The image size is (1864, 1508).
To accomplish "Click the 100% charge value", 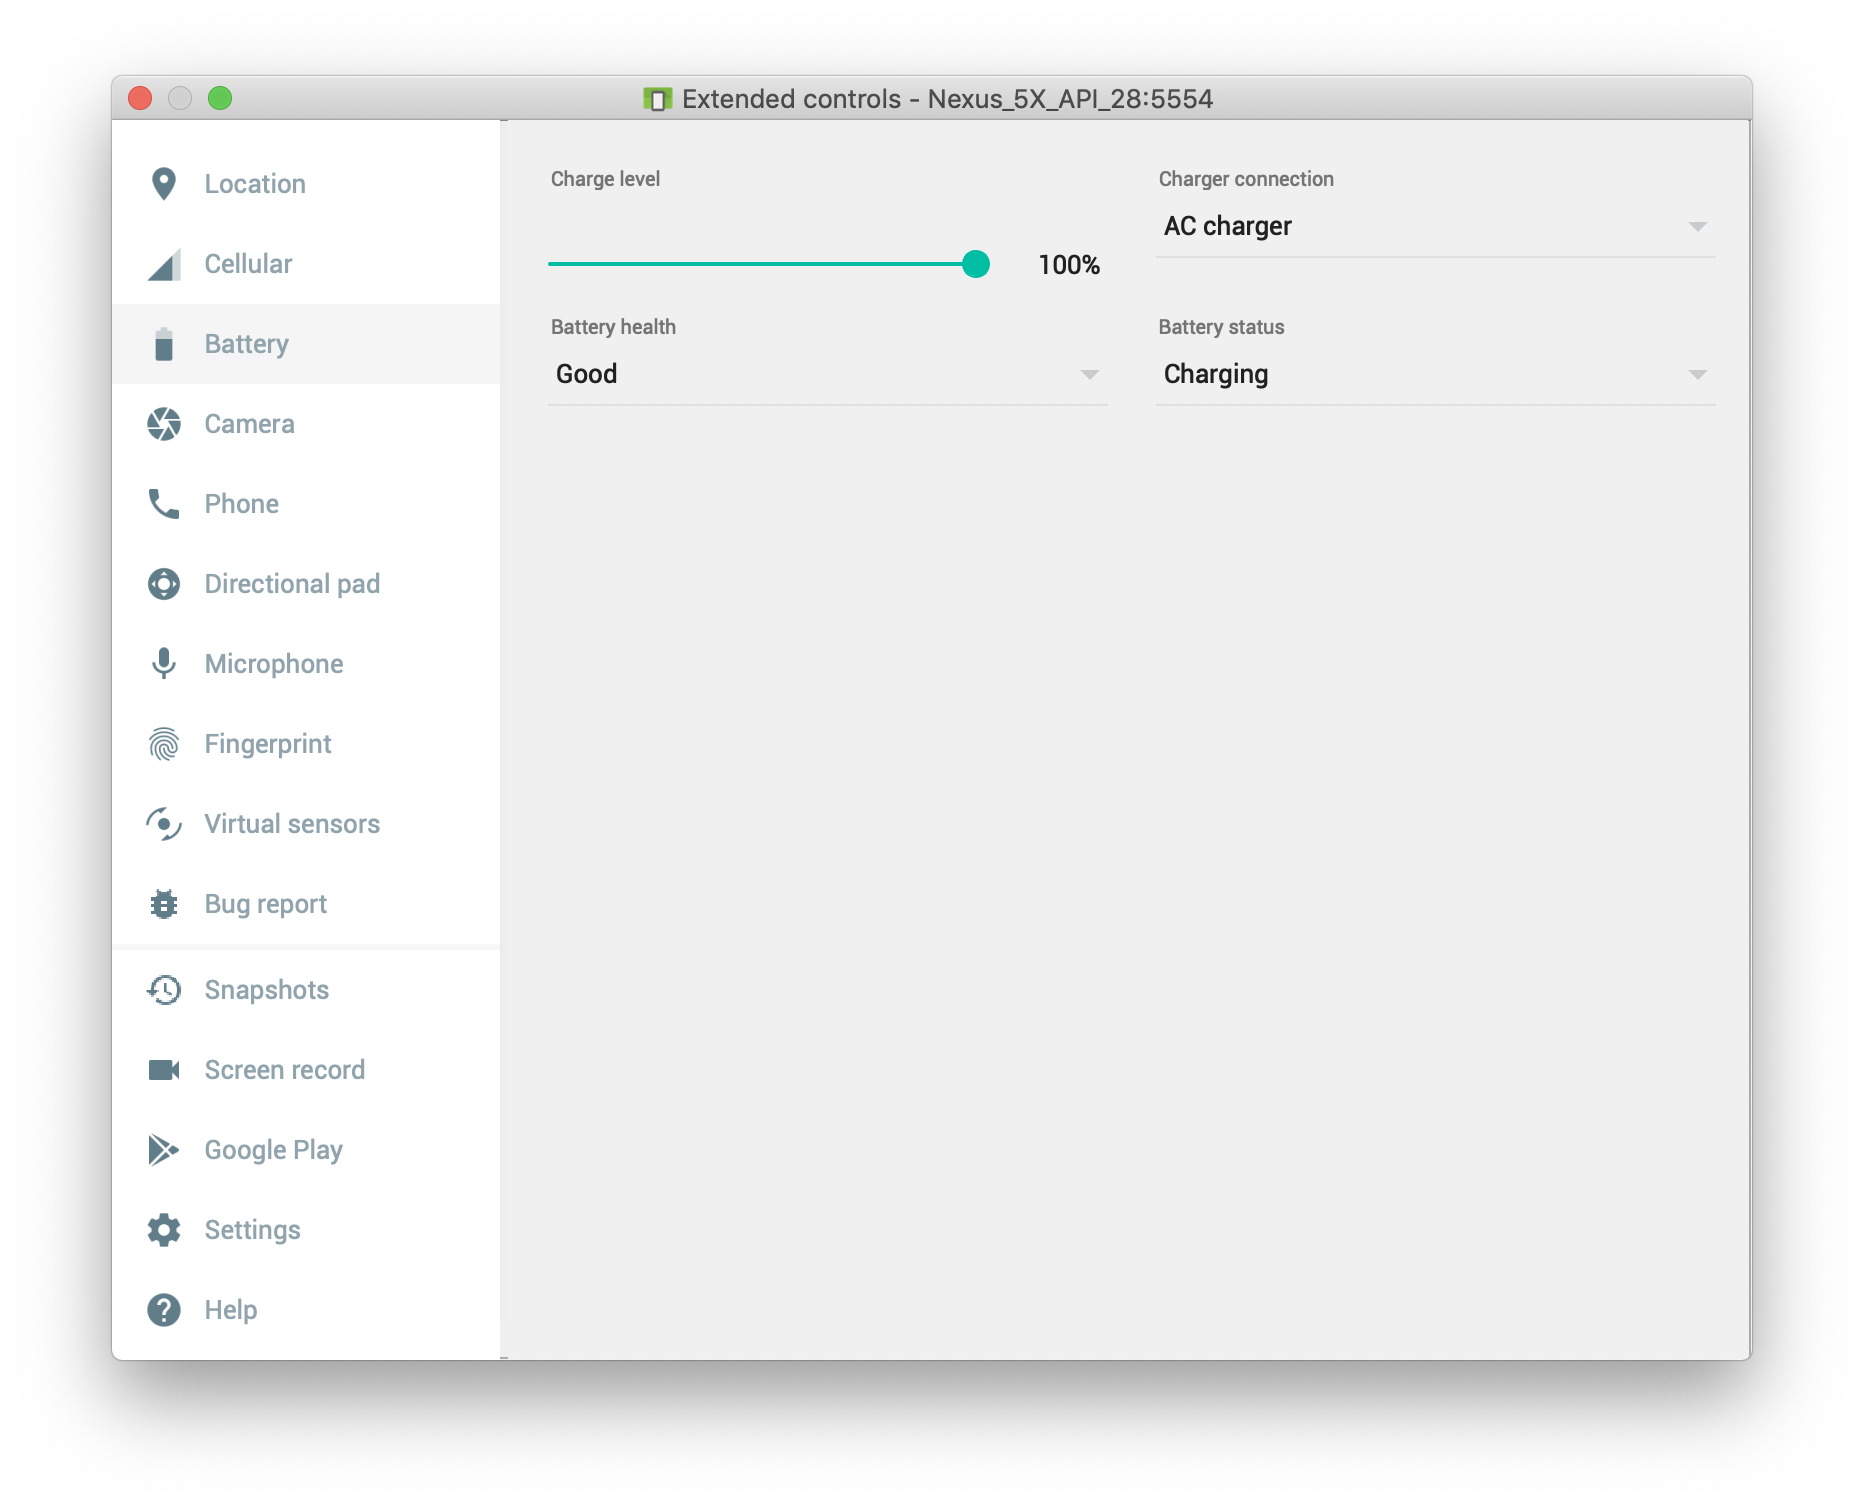I will [x=1069, y=265].
